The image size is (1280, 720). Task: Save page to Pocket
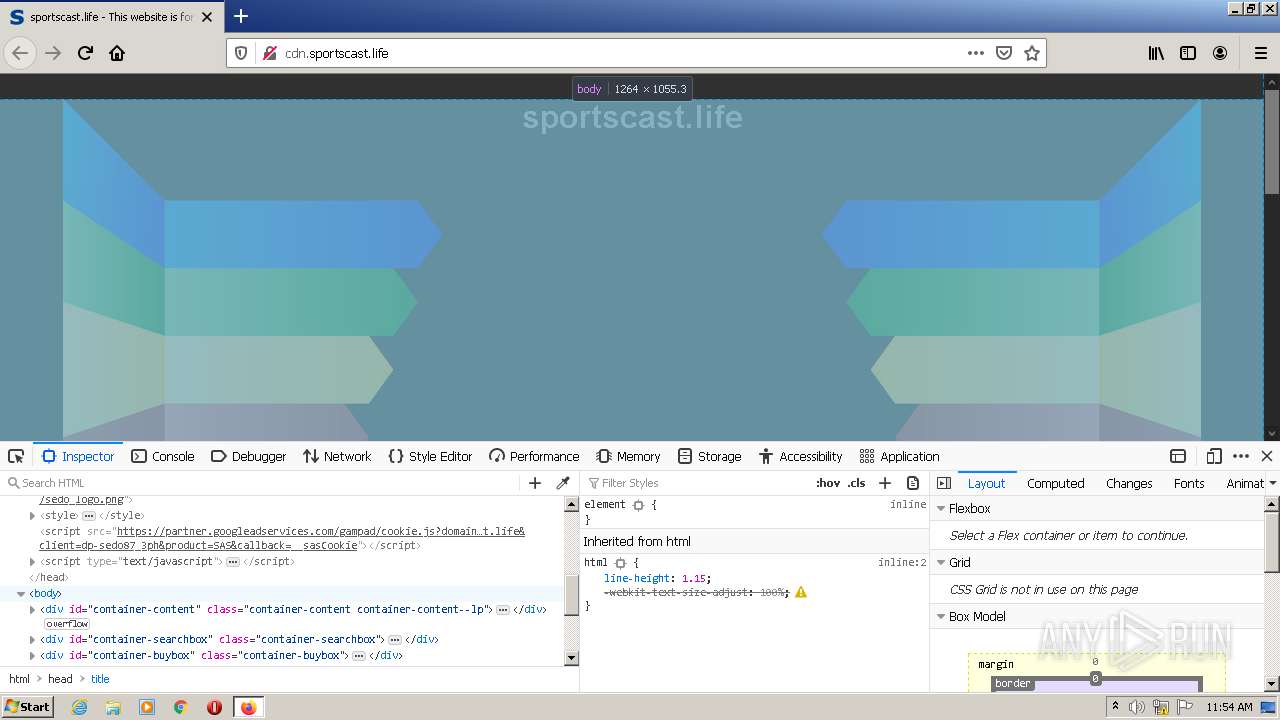coord(1004,53)
